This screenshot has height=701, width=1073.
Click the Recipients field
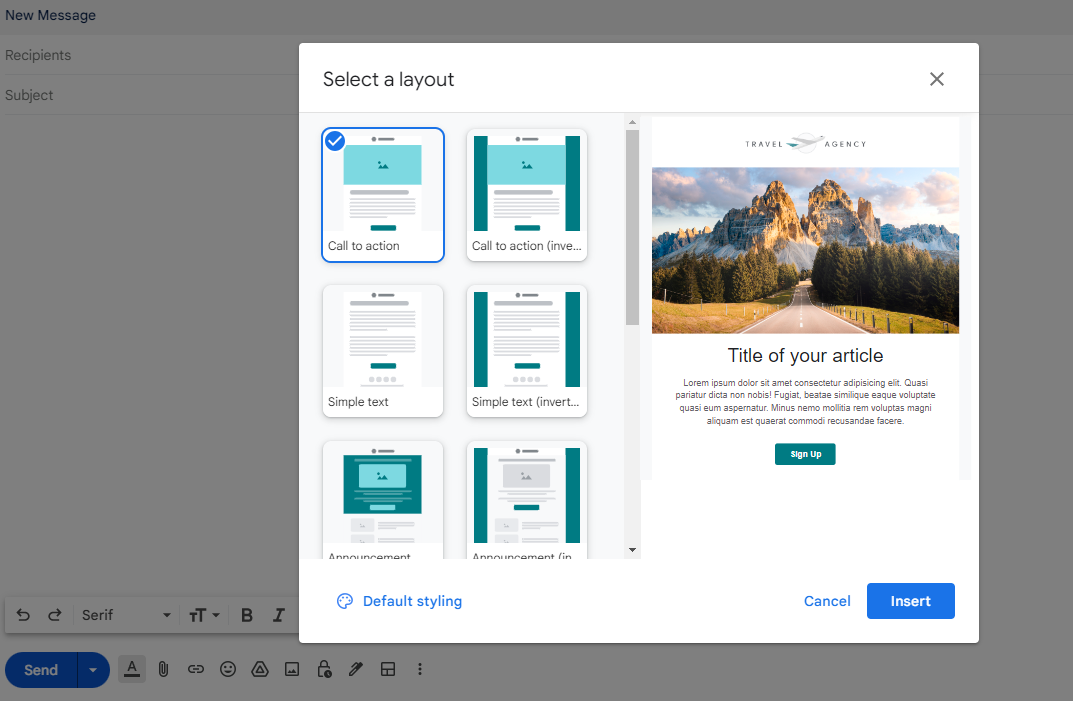tap(151, 55)
